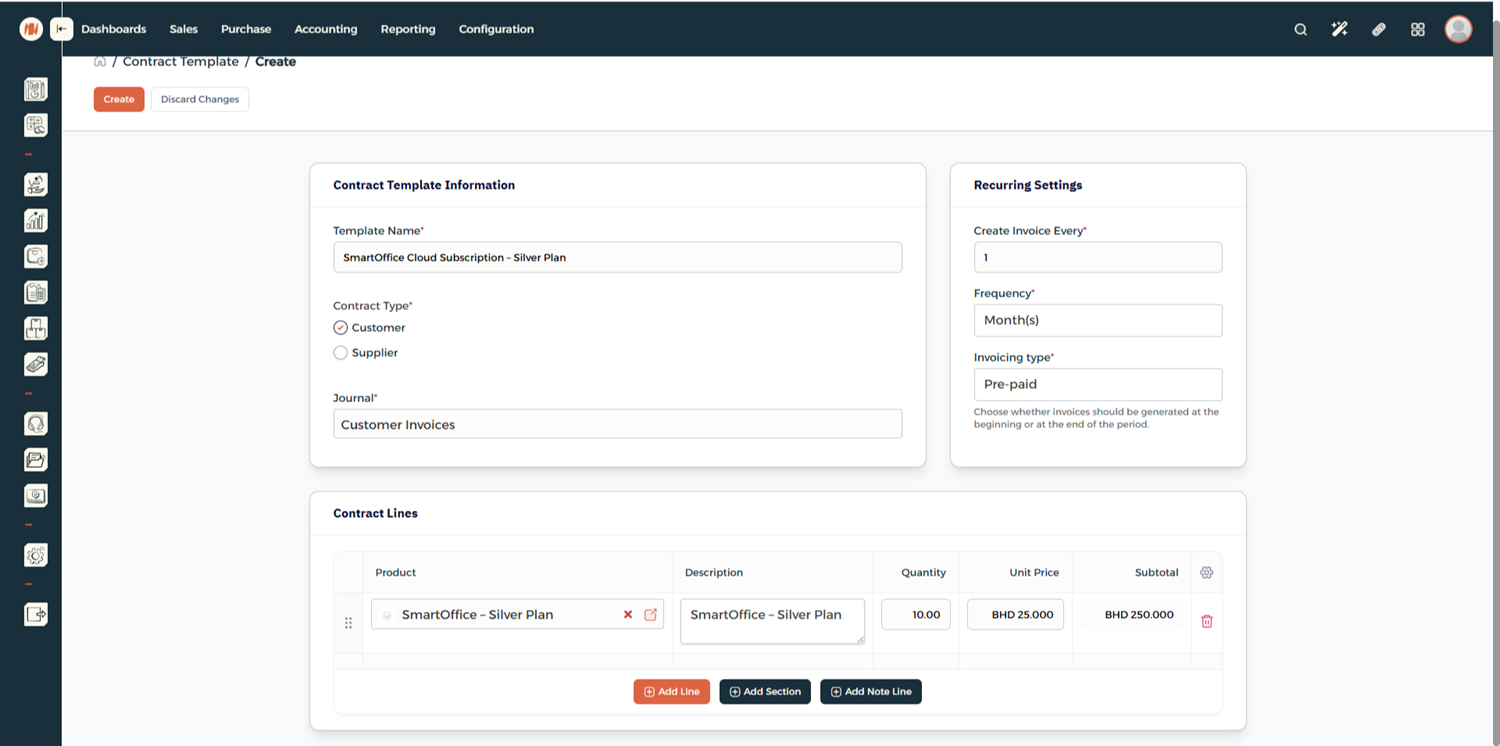The height and width of the screenshot is (746, 1500).
Task: Click the Add Section button
Action: point(765,692)
